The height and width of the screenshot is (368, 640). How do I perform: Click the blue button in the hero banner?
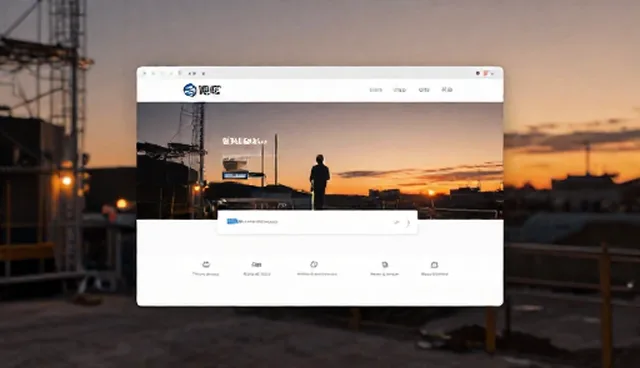tap(235, 175)
